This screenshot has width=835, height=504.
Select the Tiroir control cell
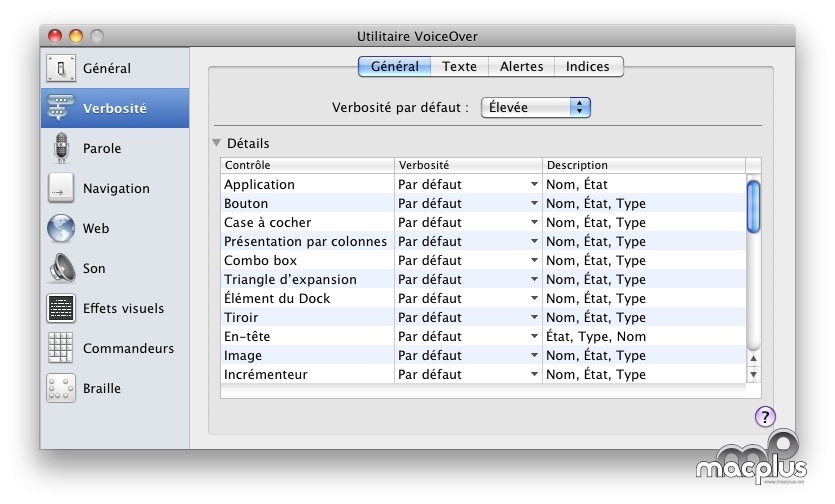[307, 318]
